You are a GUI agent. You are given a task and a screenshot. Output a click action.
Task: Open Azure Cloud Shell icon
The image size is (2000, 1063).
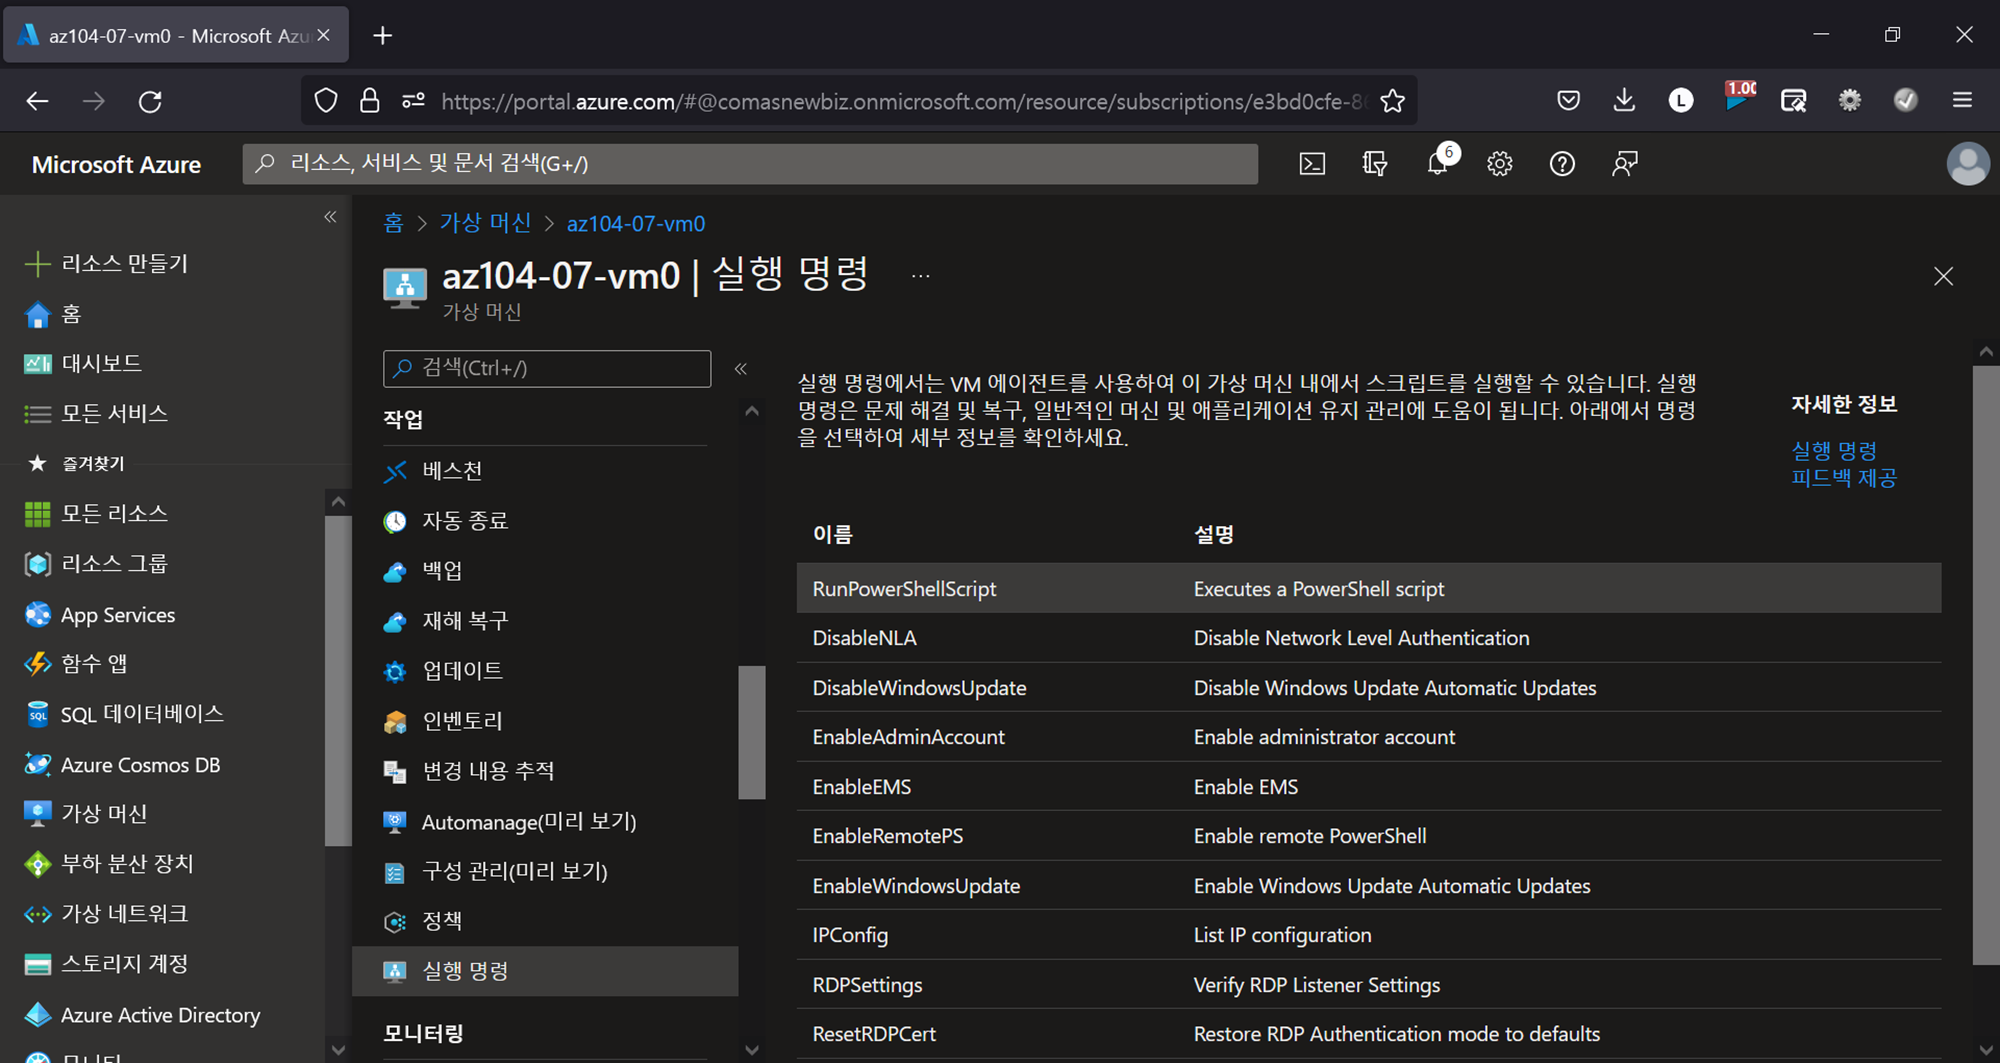tap(1312, 164)
